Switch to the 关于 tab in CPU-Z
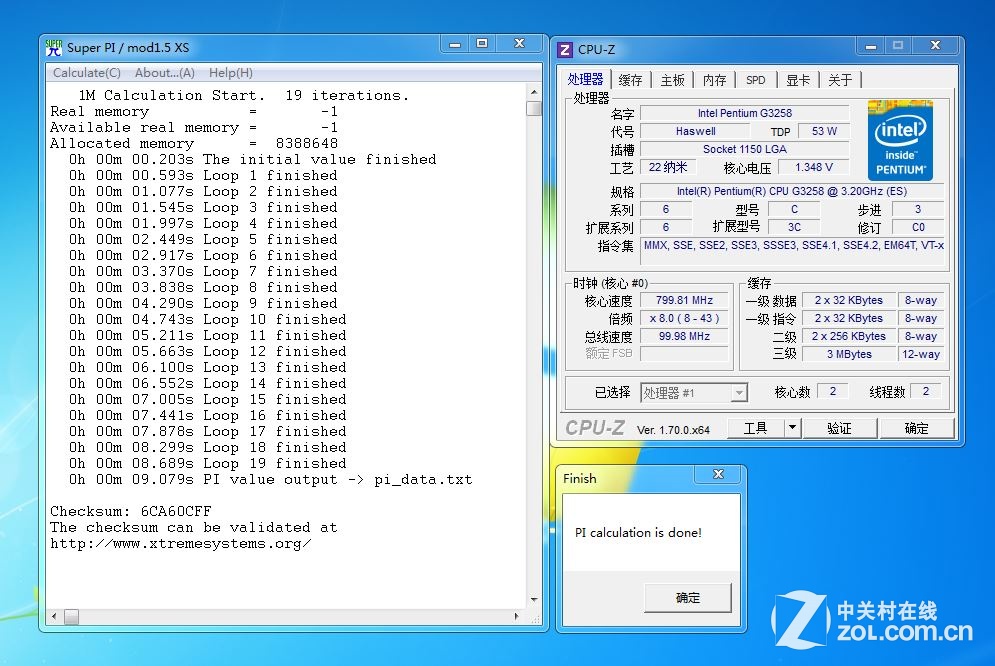The height and width of the screenshot is (666, 995). click(840, 80)
